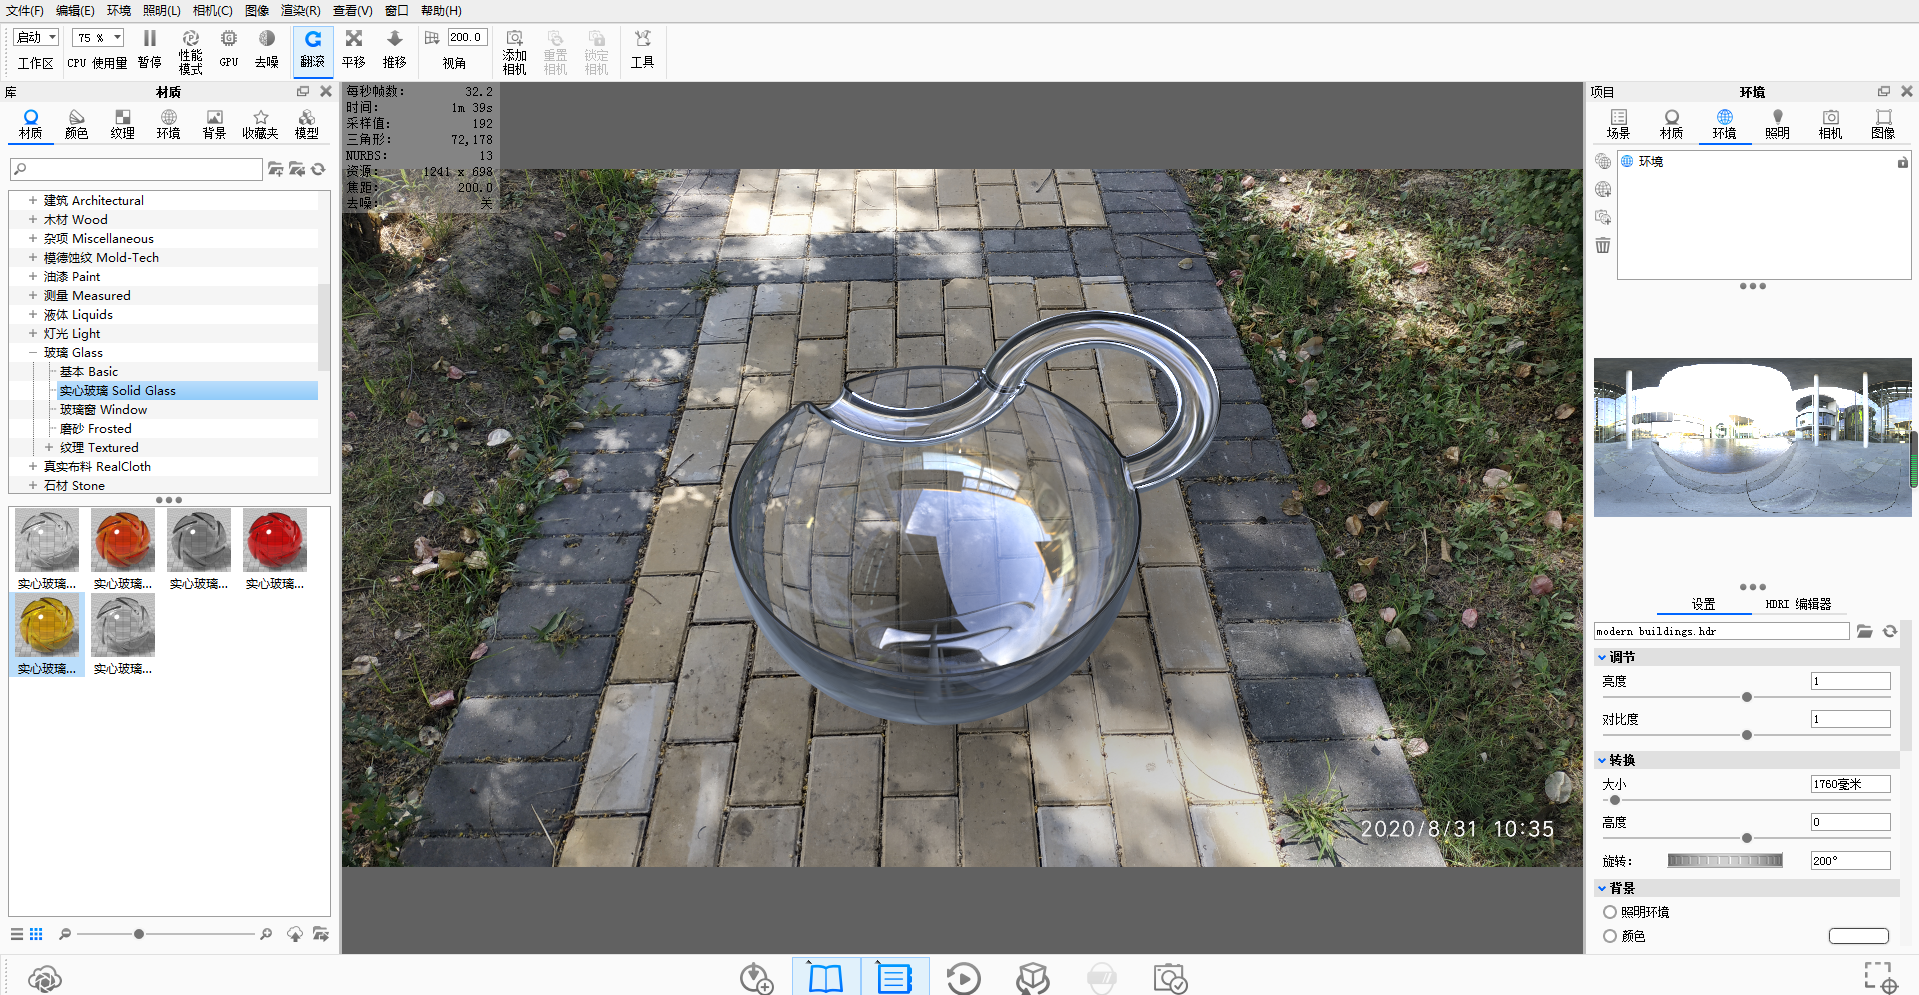Enable GPU mode in the toolbar

coord(229,48)
